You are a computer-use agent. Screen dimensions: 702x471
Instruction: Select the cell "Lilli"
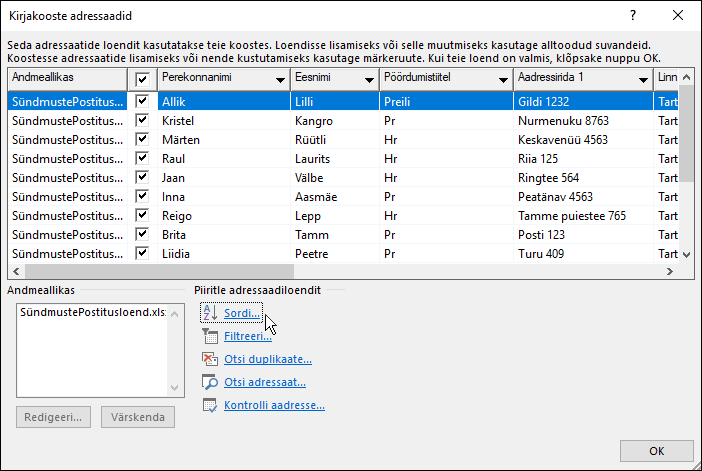tap(335, 102)
